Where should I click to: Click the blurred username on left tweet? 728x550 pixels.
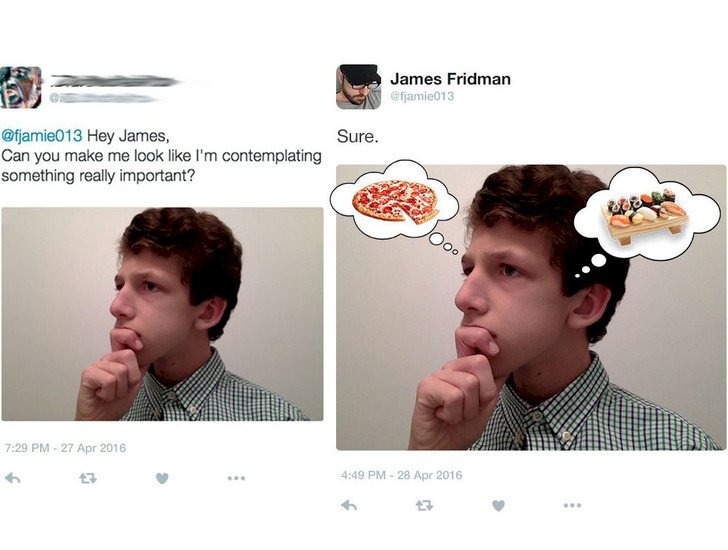coord(115,80)
